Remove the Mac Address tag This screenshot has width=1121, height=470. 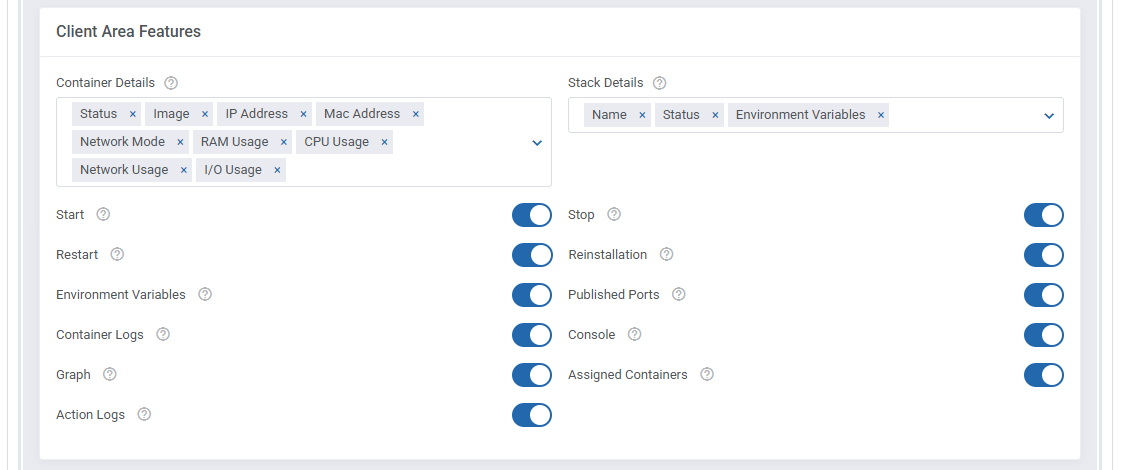pos(415,114)
